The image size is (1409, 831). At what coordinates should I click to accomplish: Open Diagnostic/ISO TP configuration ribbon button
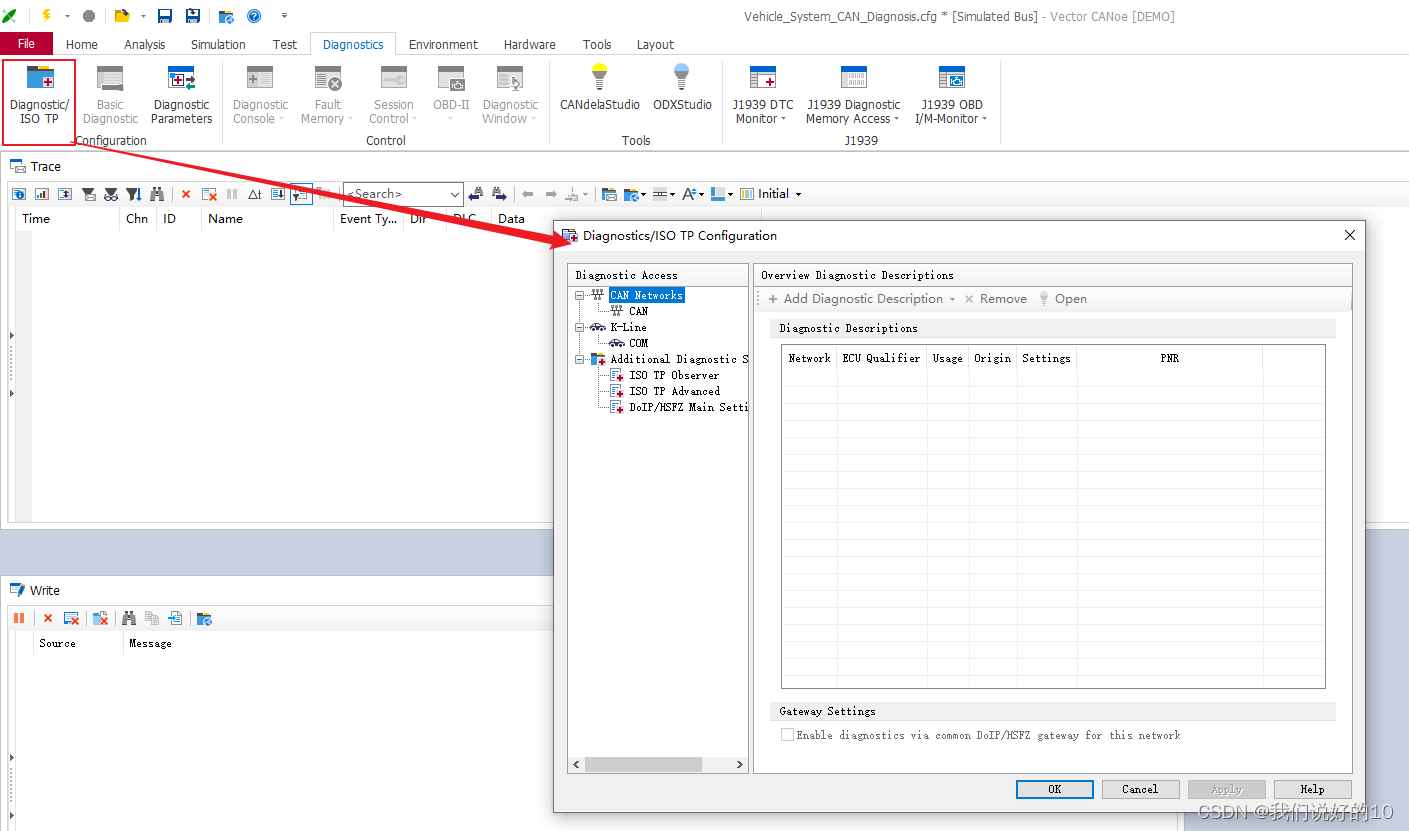click(x=40, y=98)
